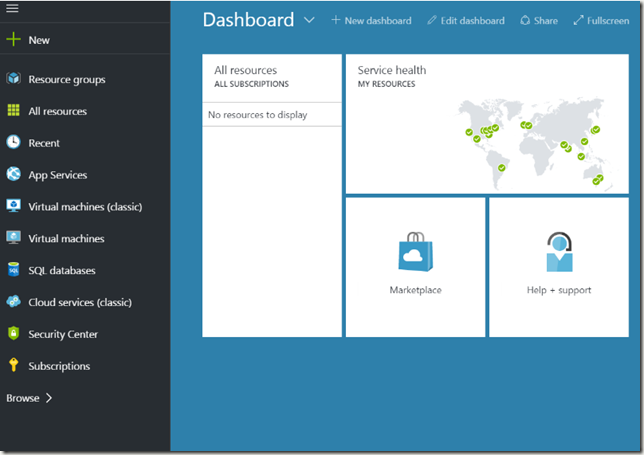Click the Security Center shield icon
The width and height of the screenshot is (644, 455).
(x=13, y=333)
